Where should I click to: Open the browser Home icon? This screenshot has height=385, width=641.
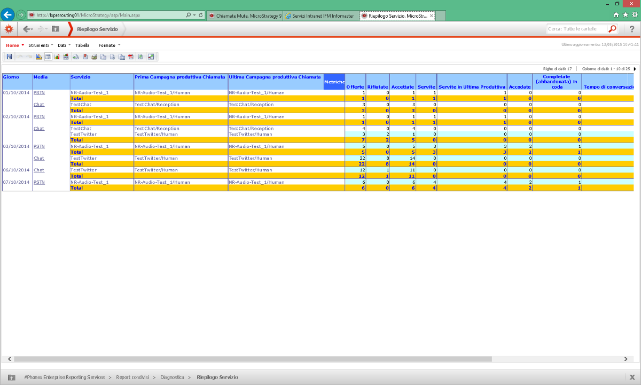616,15
